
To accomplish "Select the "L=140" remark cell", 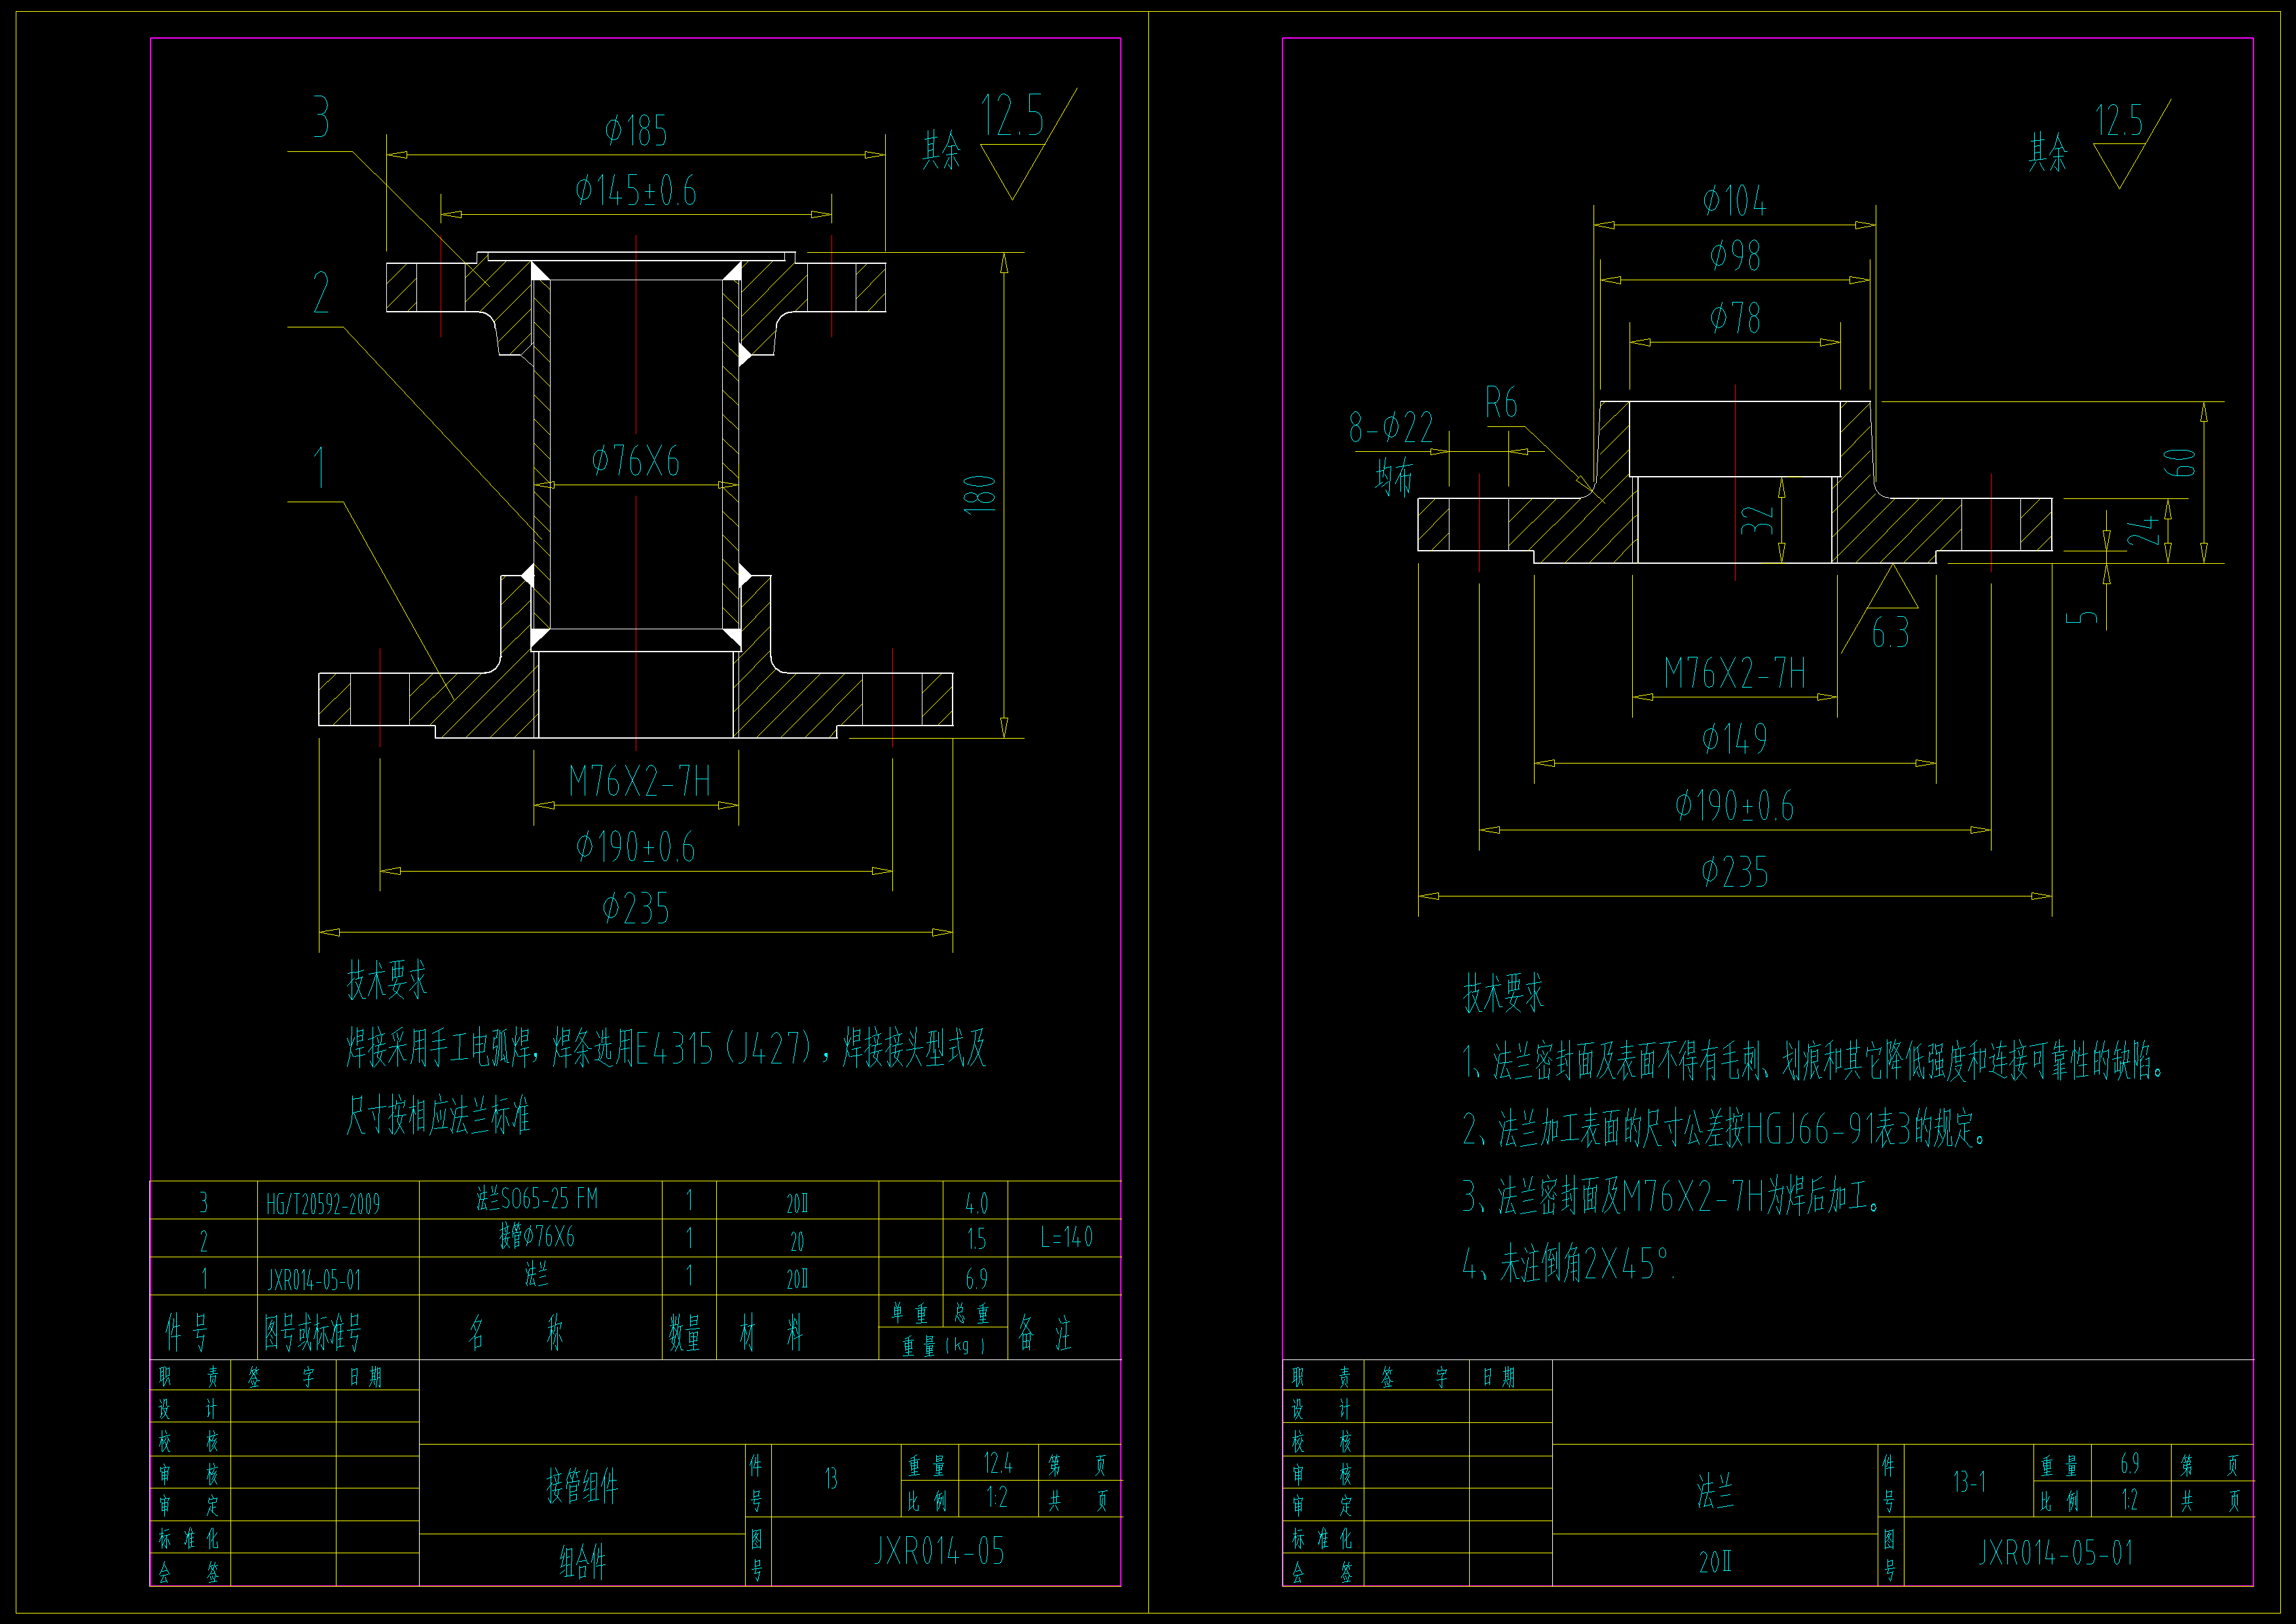I will [x=1066, y=1238].
